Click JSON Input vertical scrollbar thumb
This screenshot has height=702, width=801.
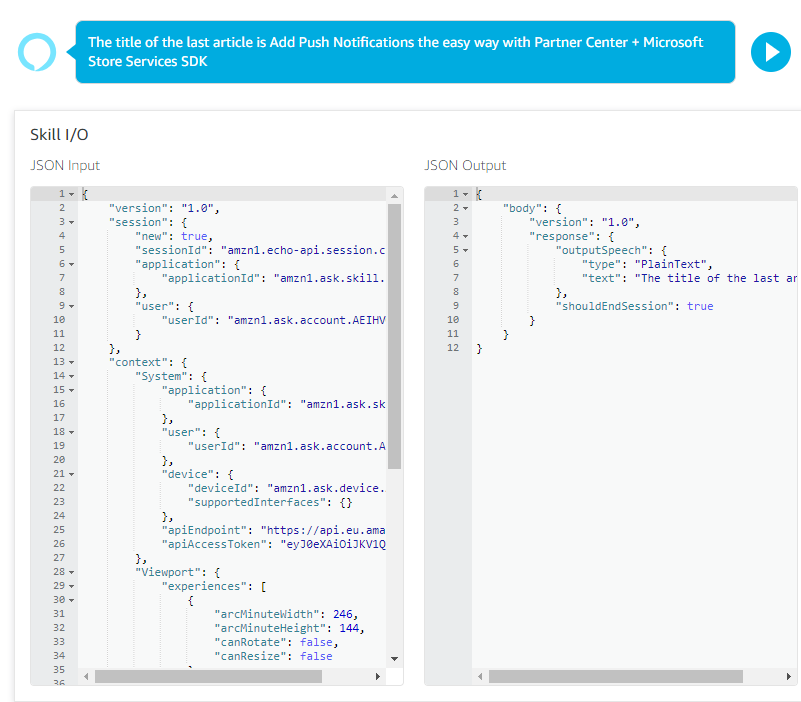coord(394,336)
